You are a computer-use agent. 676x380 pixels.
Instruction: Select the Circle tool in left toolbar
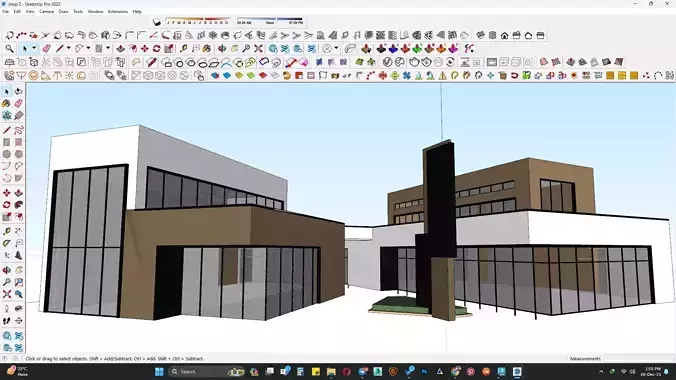(x=6, y=154)
